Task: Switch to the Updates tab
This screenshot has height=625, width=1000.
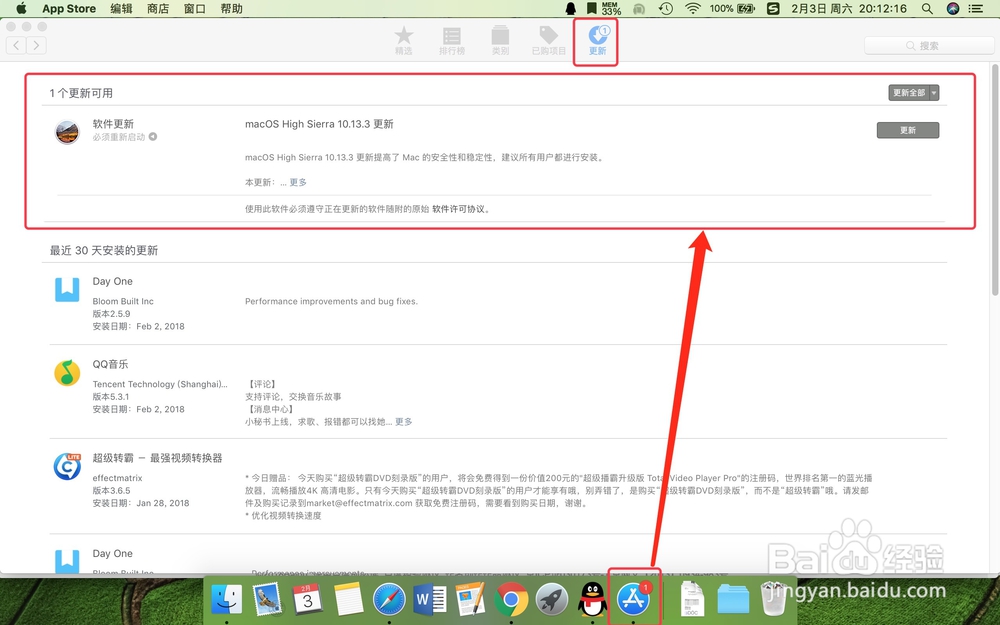Action: point(598,41)
